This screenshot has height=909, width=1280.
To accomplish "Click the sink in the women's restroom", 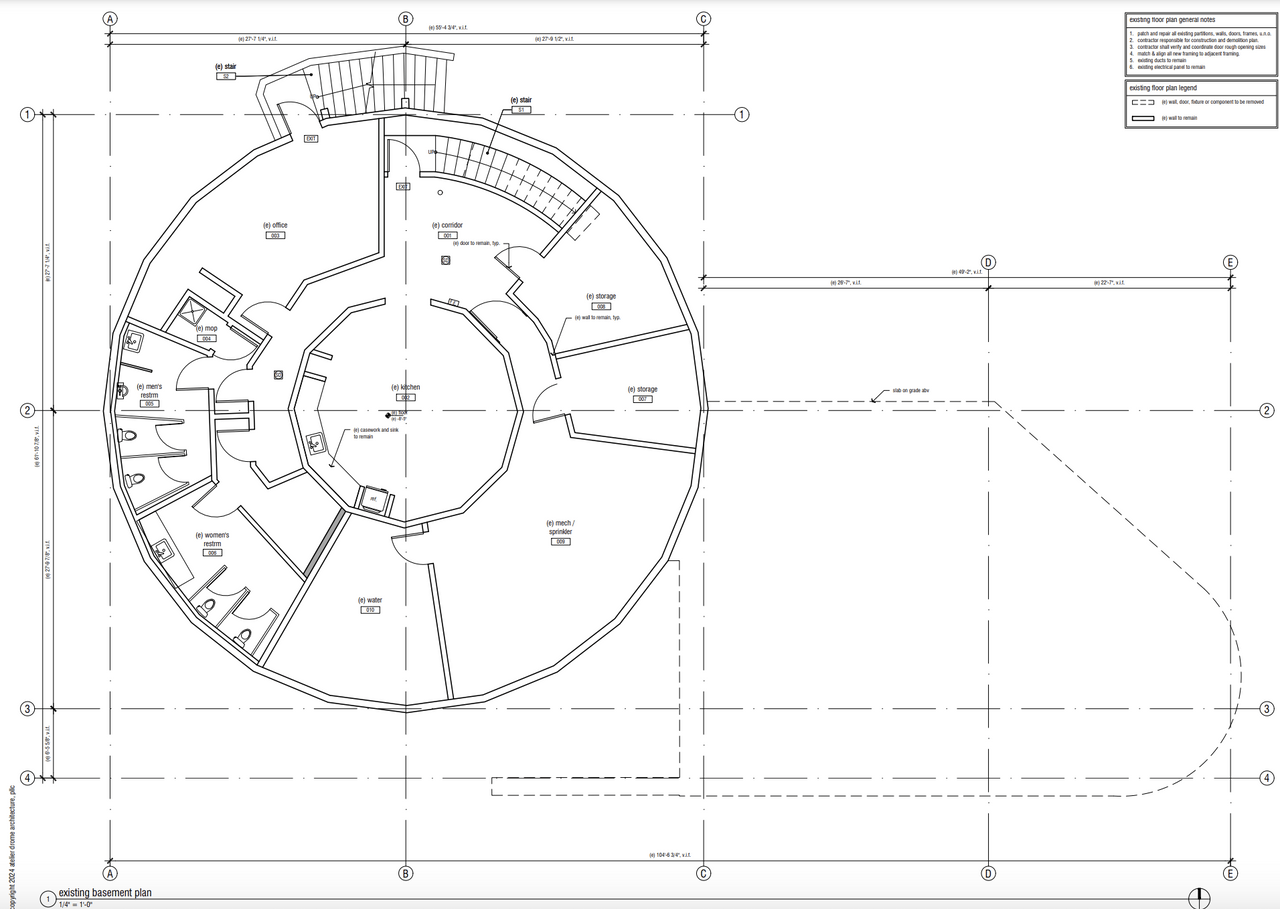I will [x=162, y=550].
